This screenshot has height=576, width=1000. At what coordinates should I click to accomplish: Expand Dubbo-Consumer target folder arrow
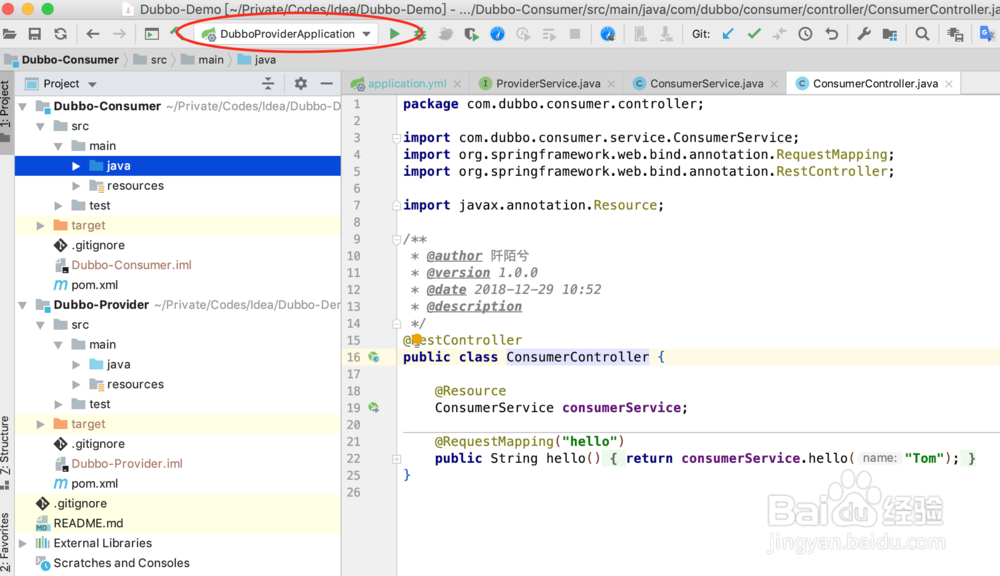(40, 225)
